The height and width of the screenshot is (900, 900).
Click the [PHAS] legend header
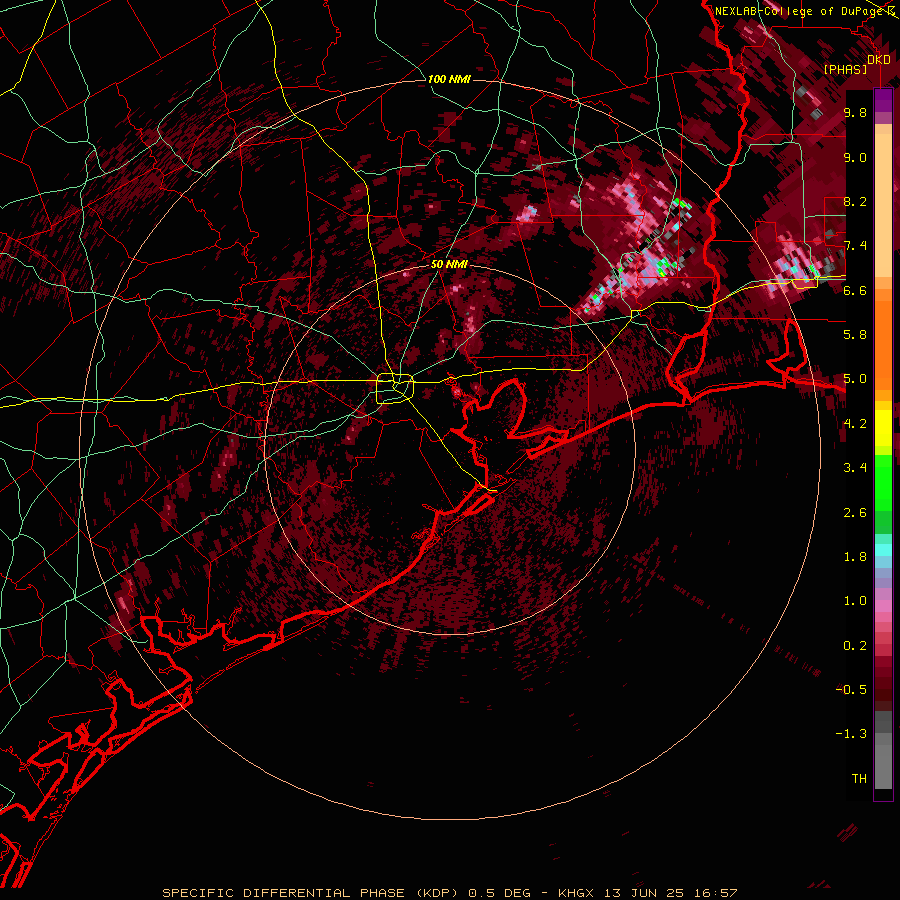click(x=845, y=69)
